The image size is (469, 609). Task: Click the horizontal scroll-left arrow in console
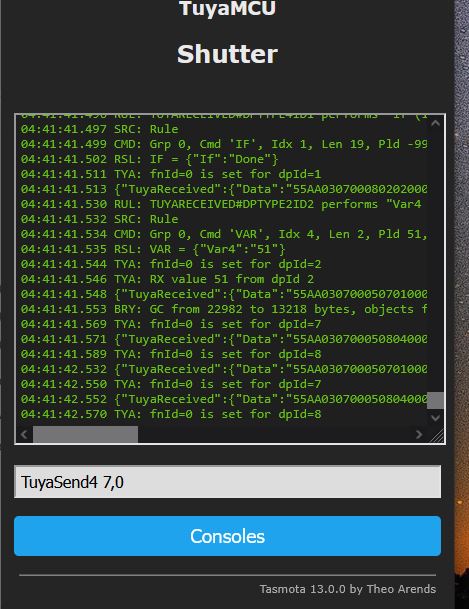coord(24,434)
